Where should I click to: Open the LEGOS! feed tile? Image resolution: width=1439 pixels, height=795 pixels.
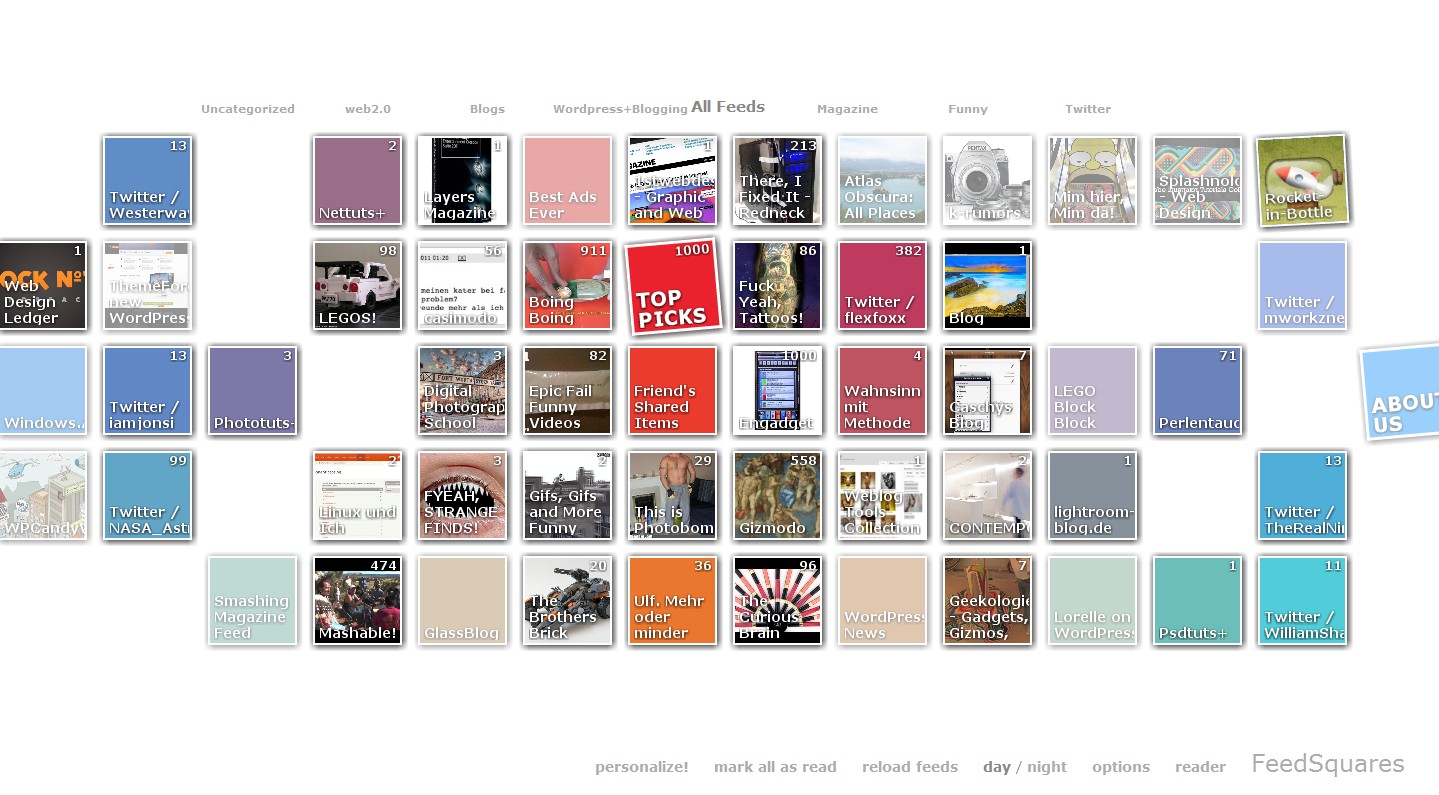point(357,286)
